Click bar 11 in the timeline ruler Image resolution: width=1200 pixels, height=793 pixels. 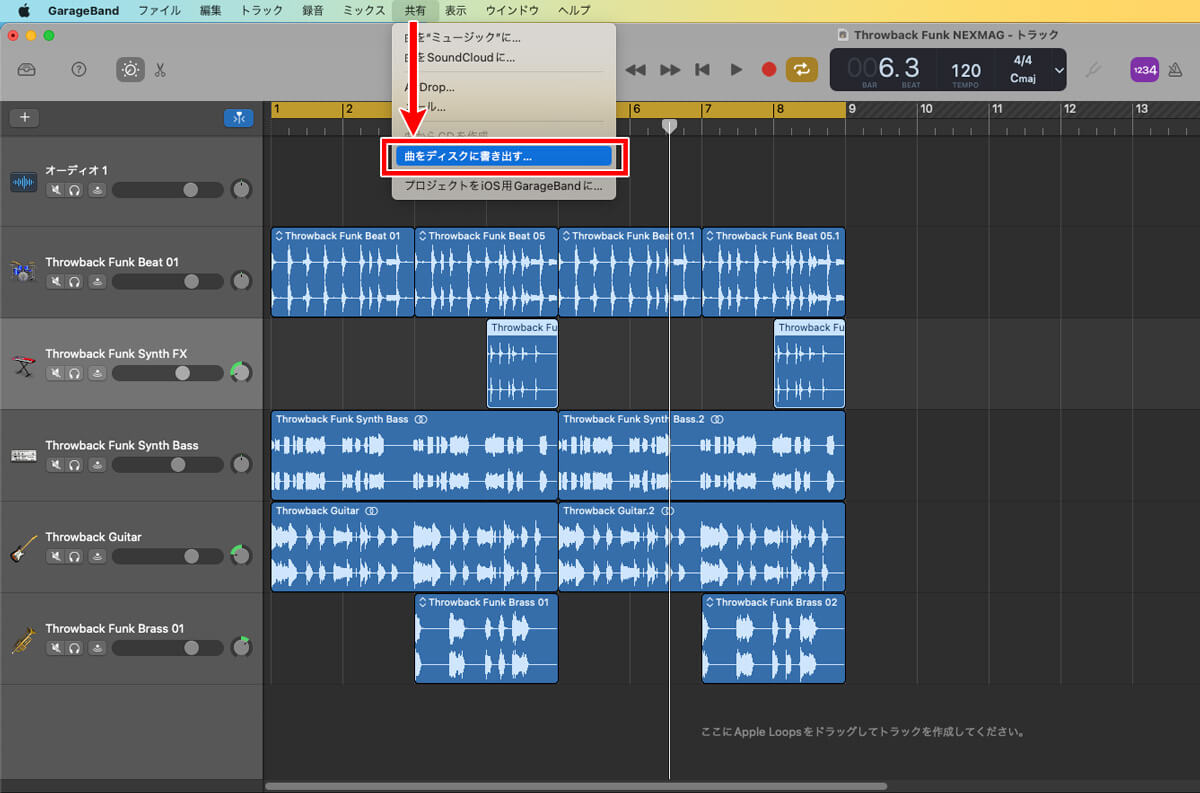997,109
